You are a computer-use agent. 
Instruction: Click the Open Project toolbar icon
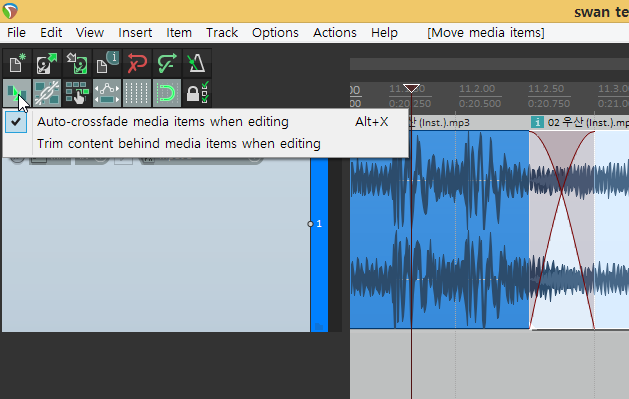47,63
